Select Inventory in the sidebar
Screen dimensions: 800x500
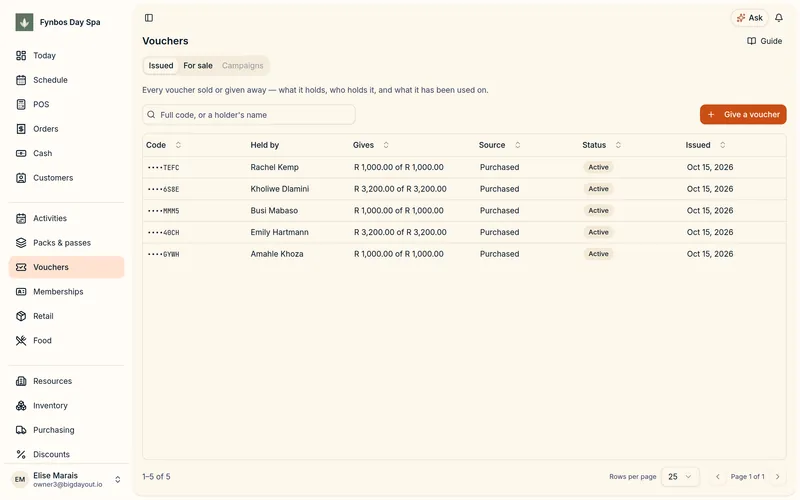click(x=66, y=405)
